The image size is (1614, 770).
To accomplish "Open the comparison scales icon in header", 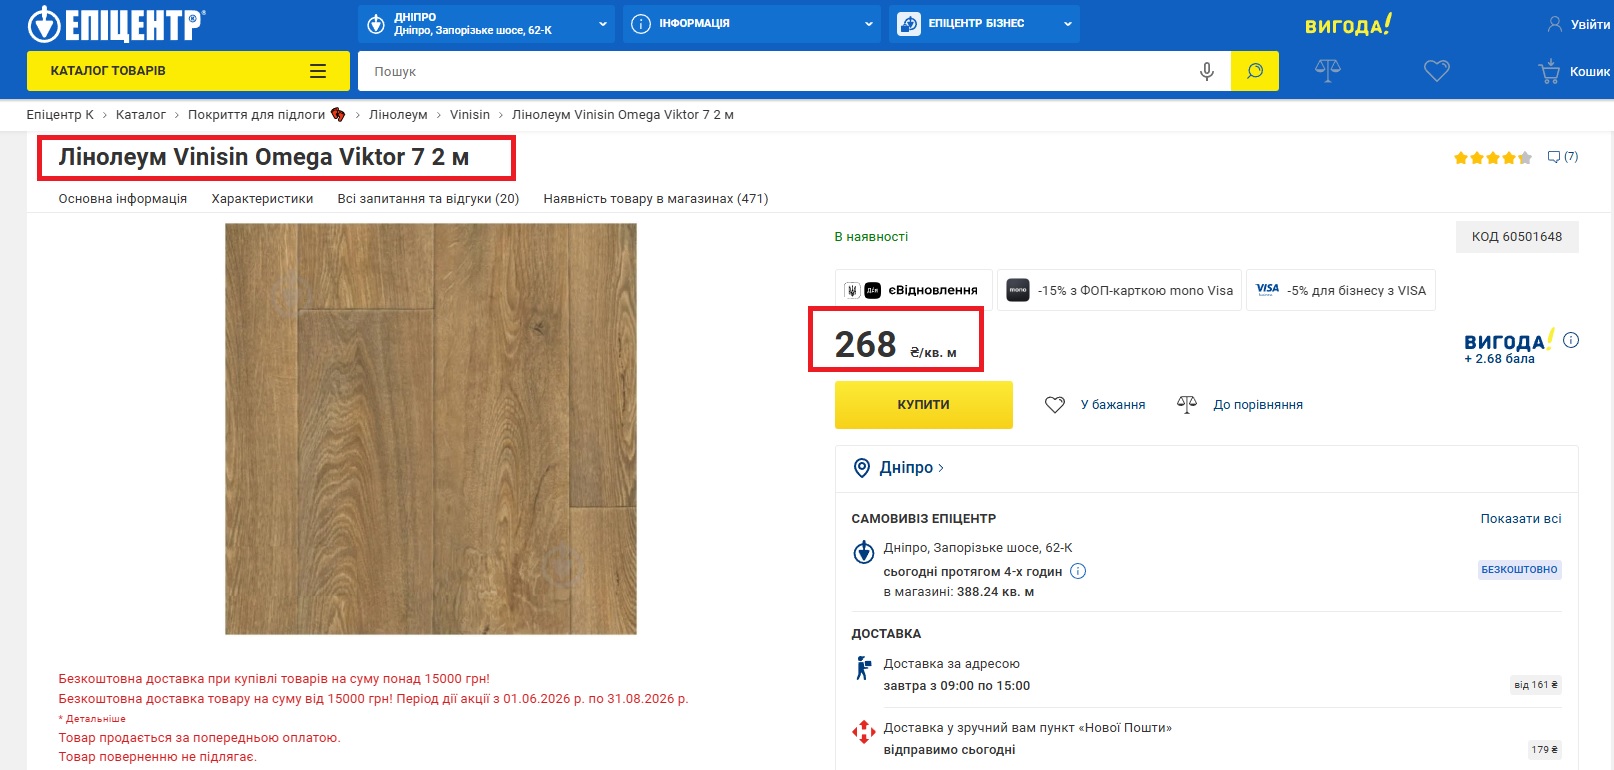I will tap(1328, 70).
